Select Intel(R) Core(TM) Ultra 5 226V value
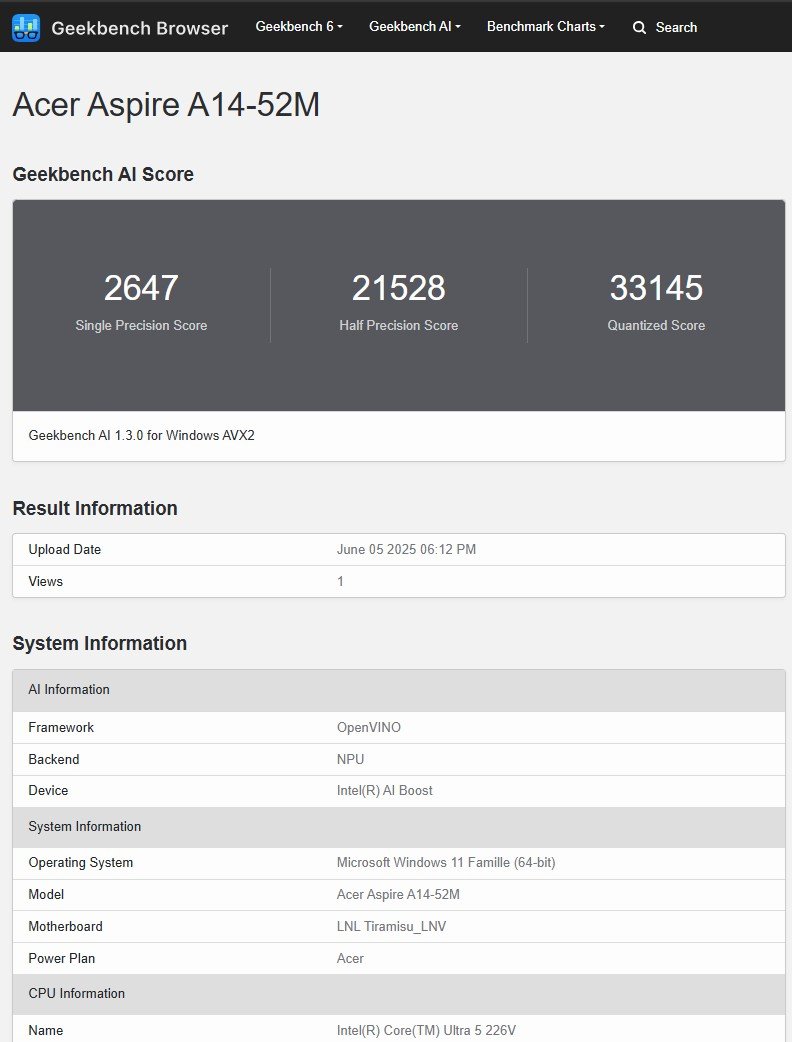This screenshot has height=1042, width=792. tap(426, 1031)
